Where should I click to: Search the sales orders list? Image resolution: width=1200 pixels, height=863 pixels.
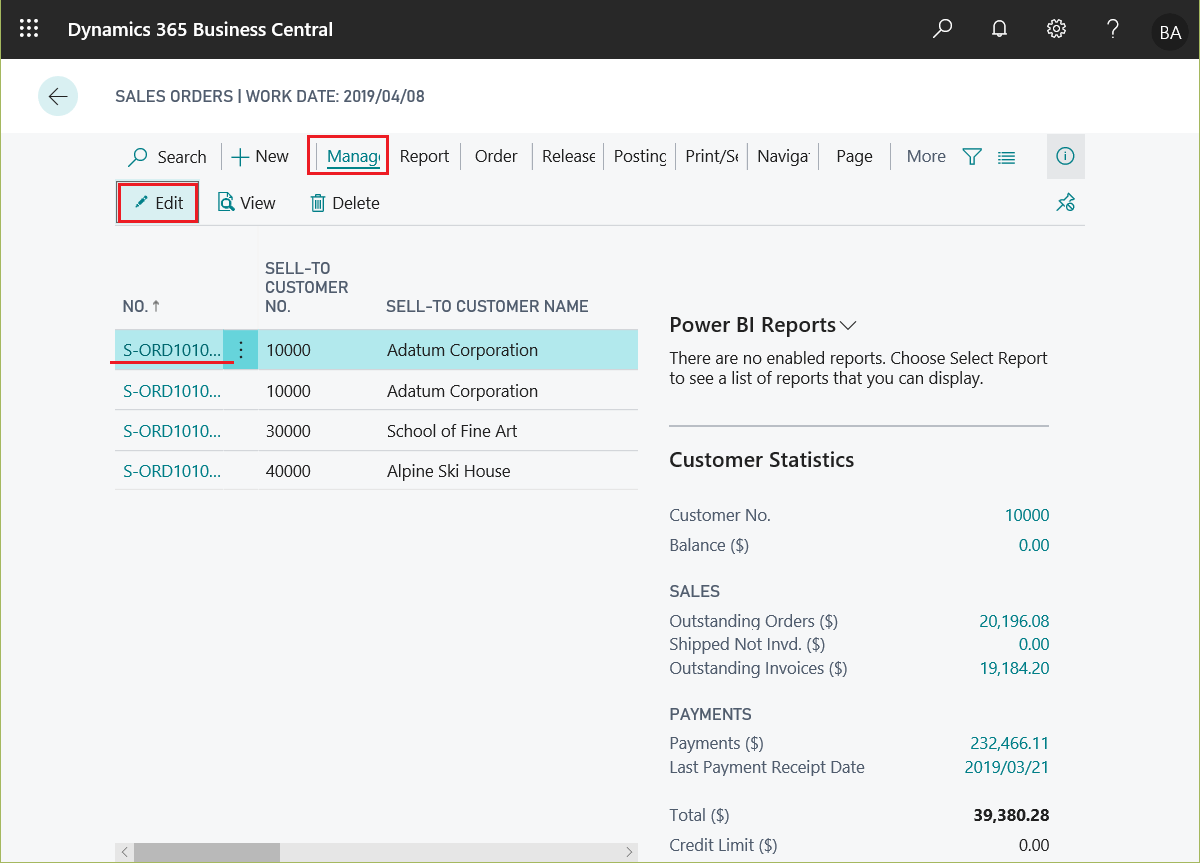coord(168,157)
